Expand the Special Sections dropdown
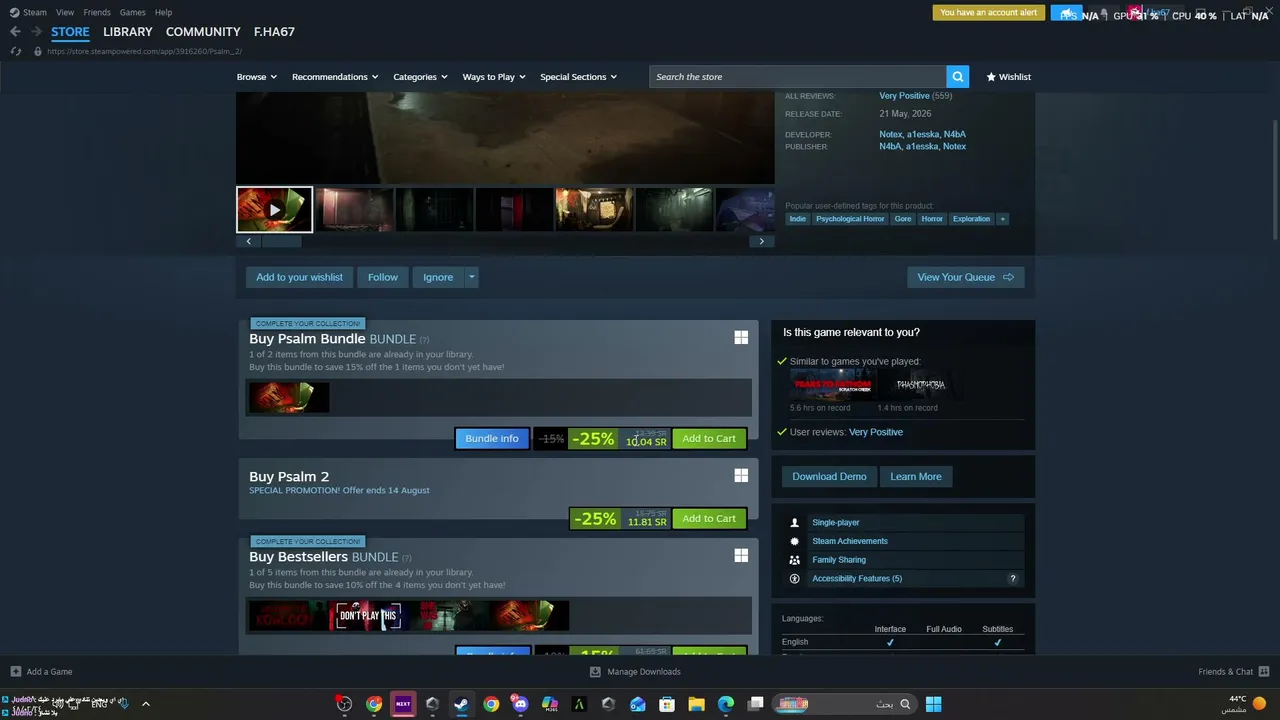1280x720 pixels. click(x=578, y=77)
